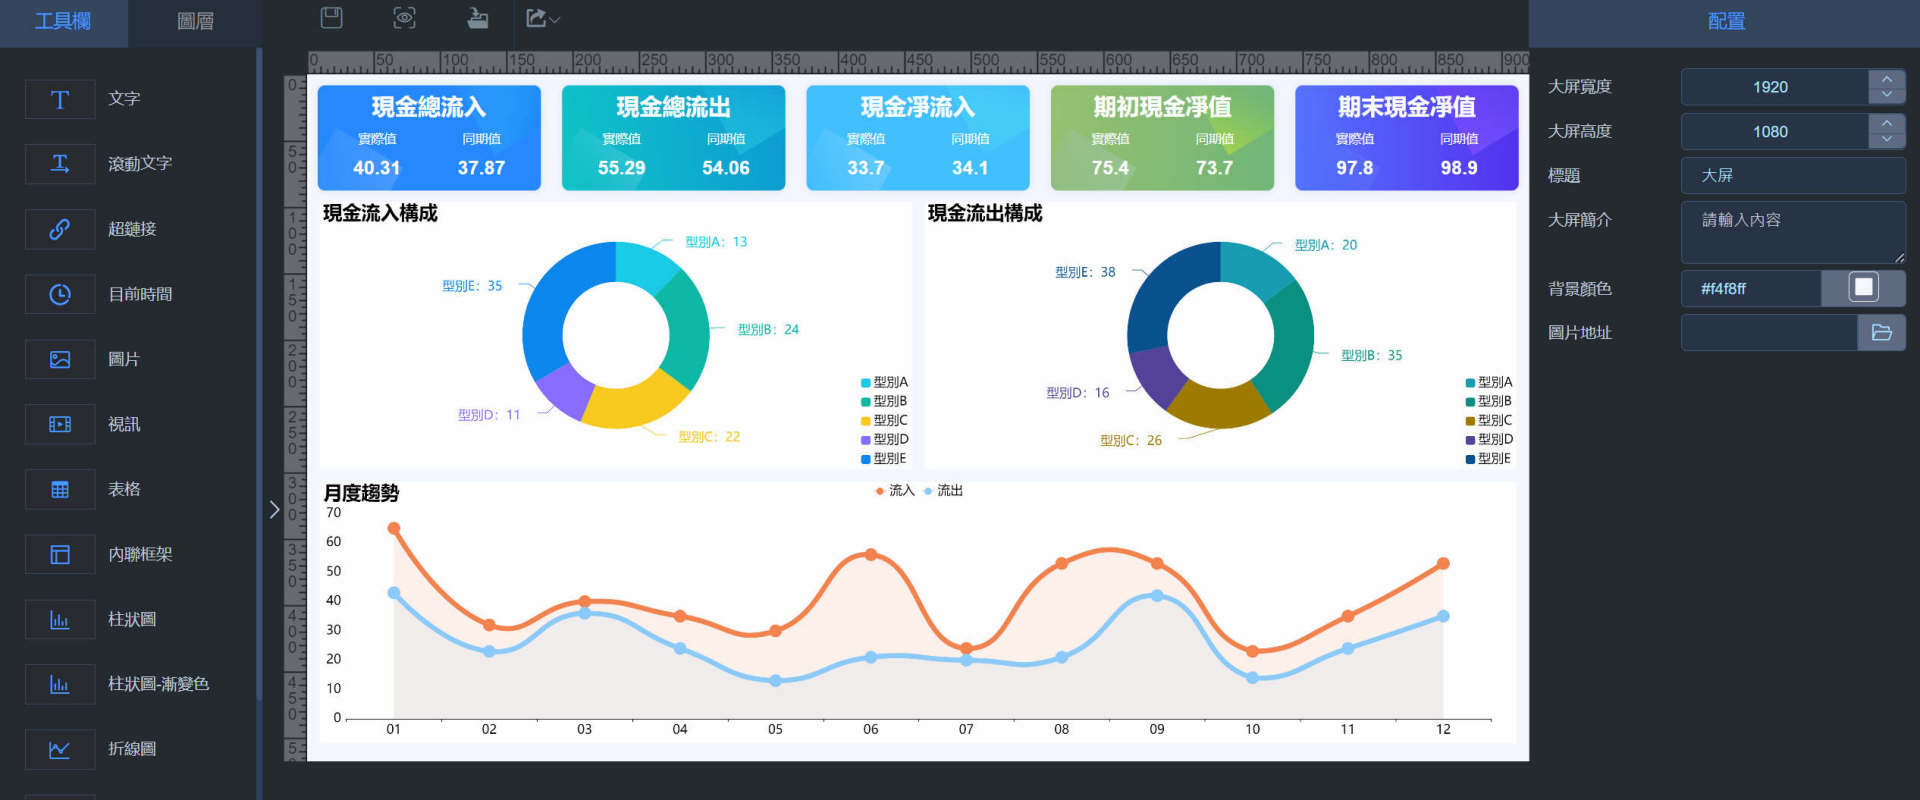
Task: Collapse the left toolbar panel arrow
Action: [x=274, y=509]
